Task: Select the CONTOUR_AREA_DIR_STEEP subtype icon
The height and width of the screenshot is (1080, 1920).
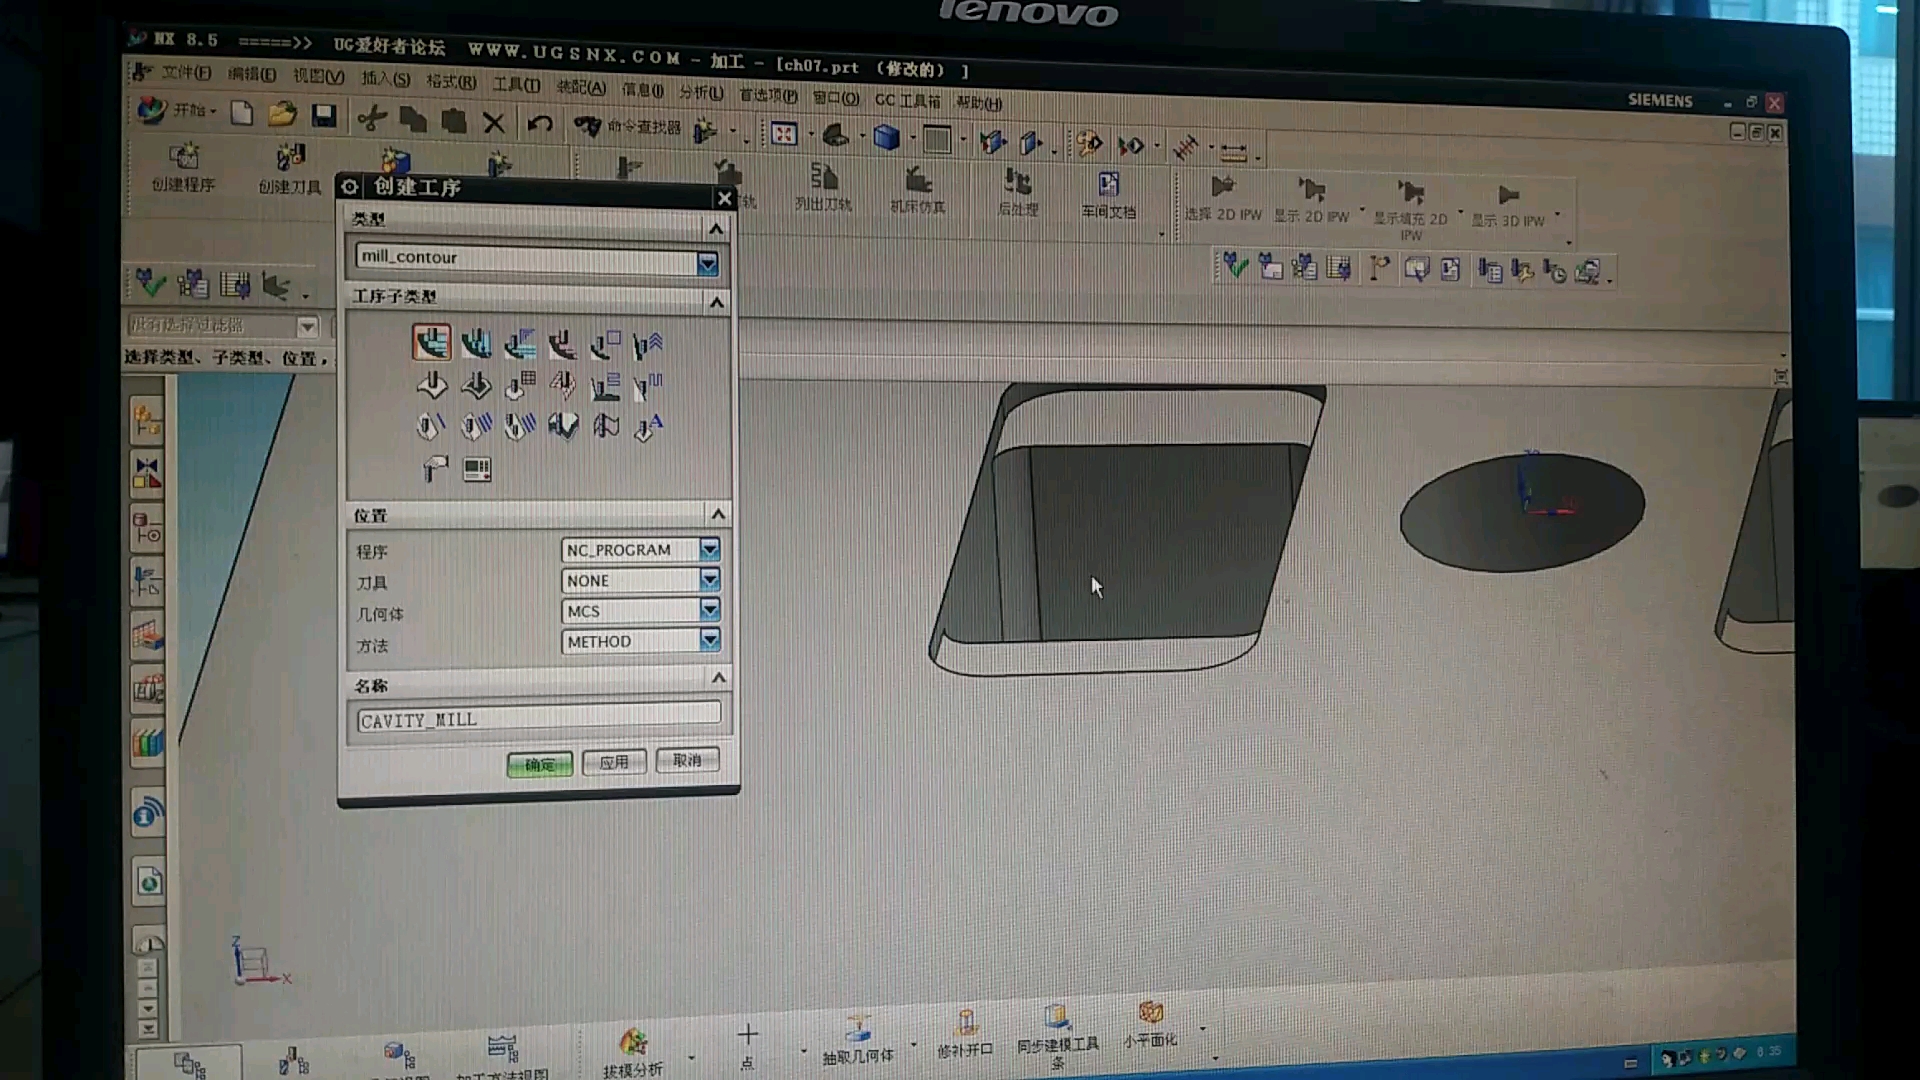Action: coord(648,386)
